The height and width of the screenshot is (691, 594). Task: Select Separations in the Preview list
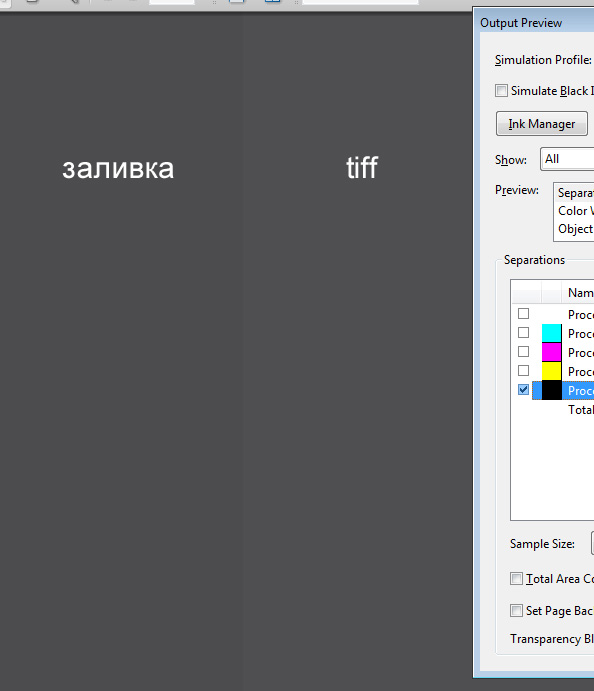pos(575,193)
